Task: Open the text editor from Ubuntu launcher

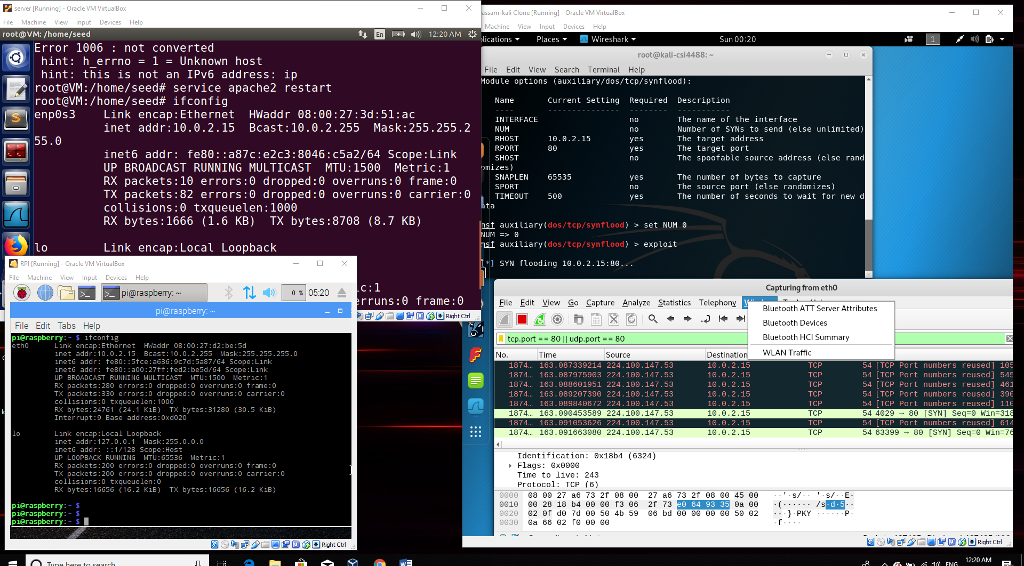Action: pos(15,88)
